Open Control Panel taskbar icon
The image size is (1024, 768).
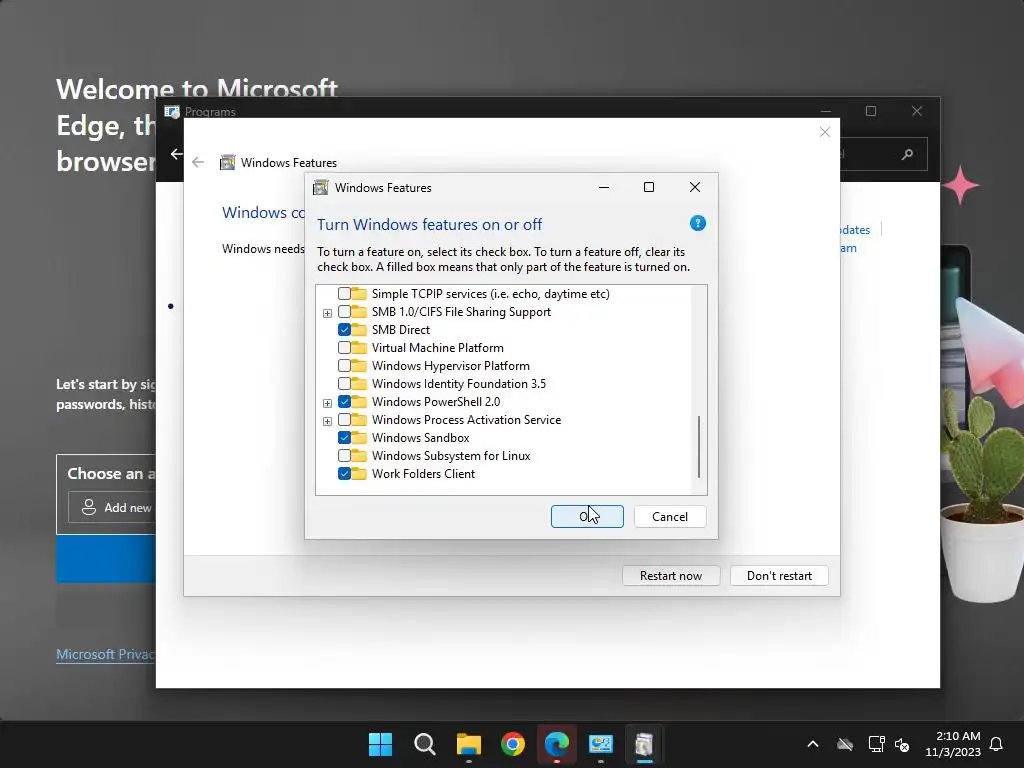600,744
